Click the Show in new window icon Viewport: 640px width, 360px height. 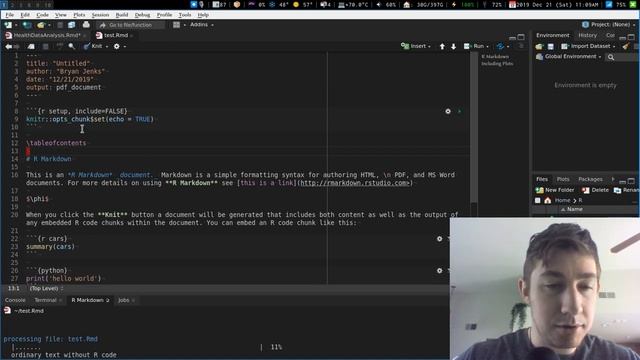pos(31,47)
